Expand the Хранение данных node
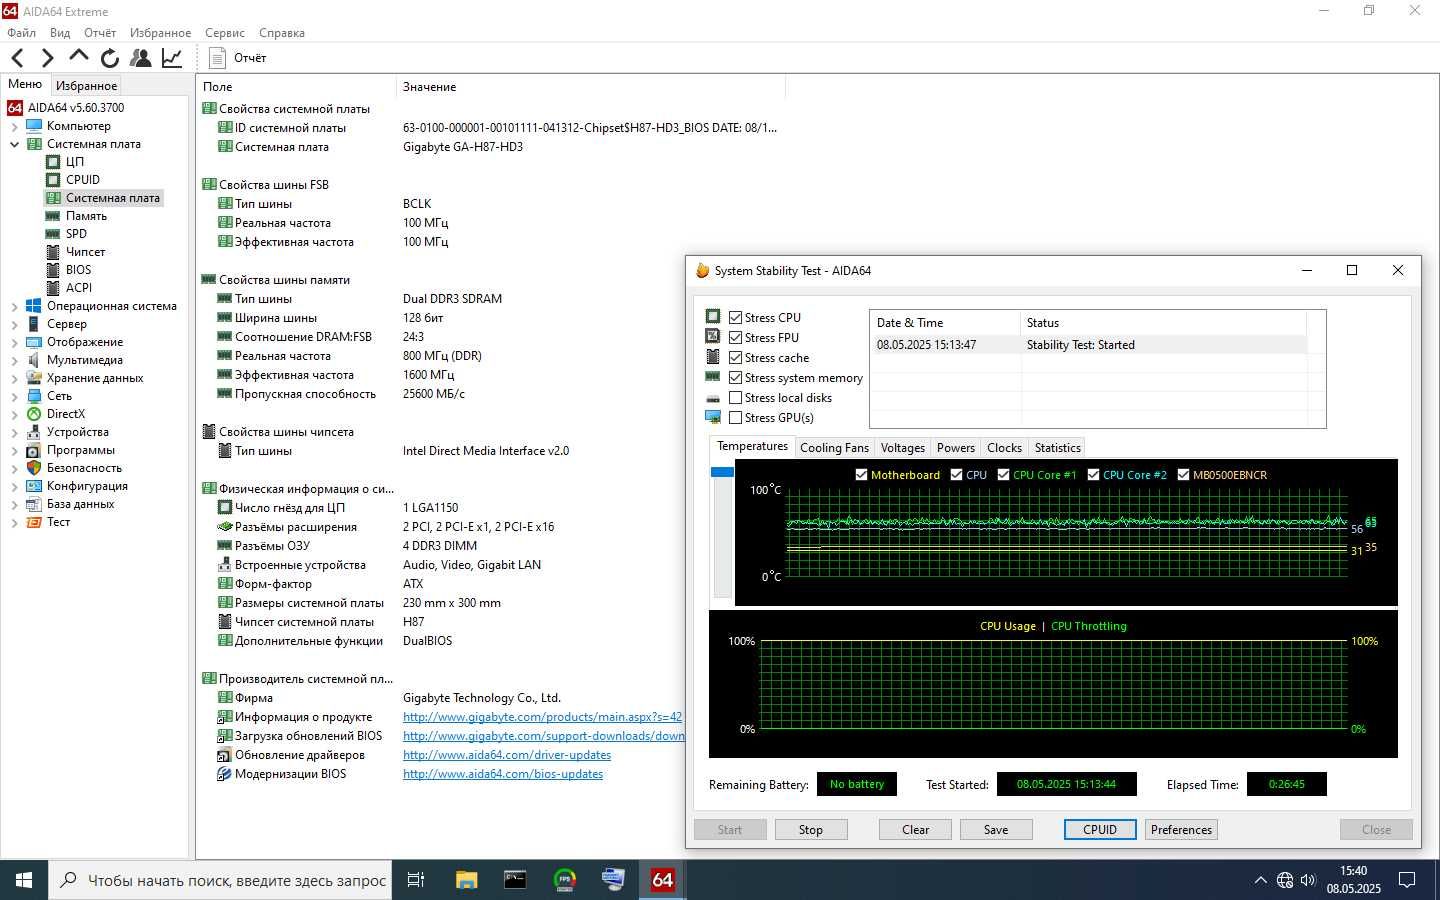The height and width of the screenshot is (900, 1440). [14, 379]
